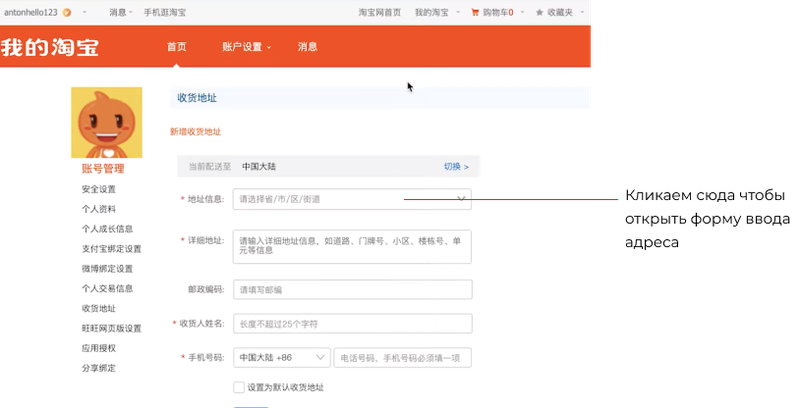Open 消息 tab in orange header
This screenshot has width=800, height=408.
tap(307, 47)
